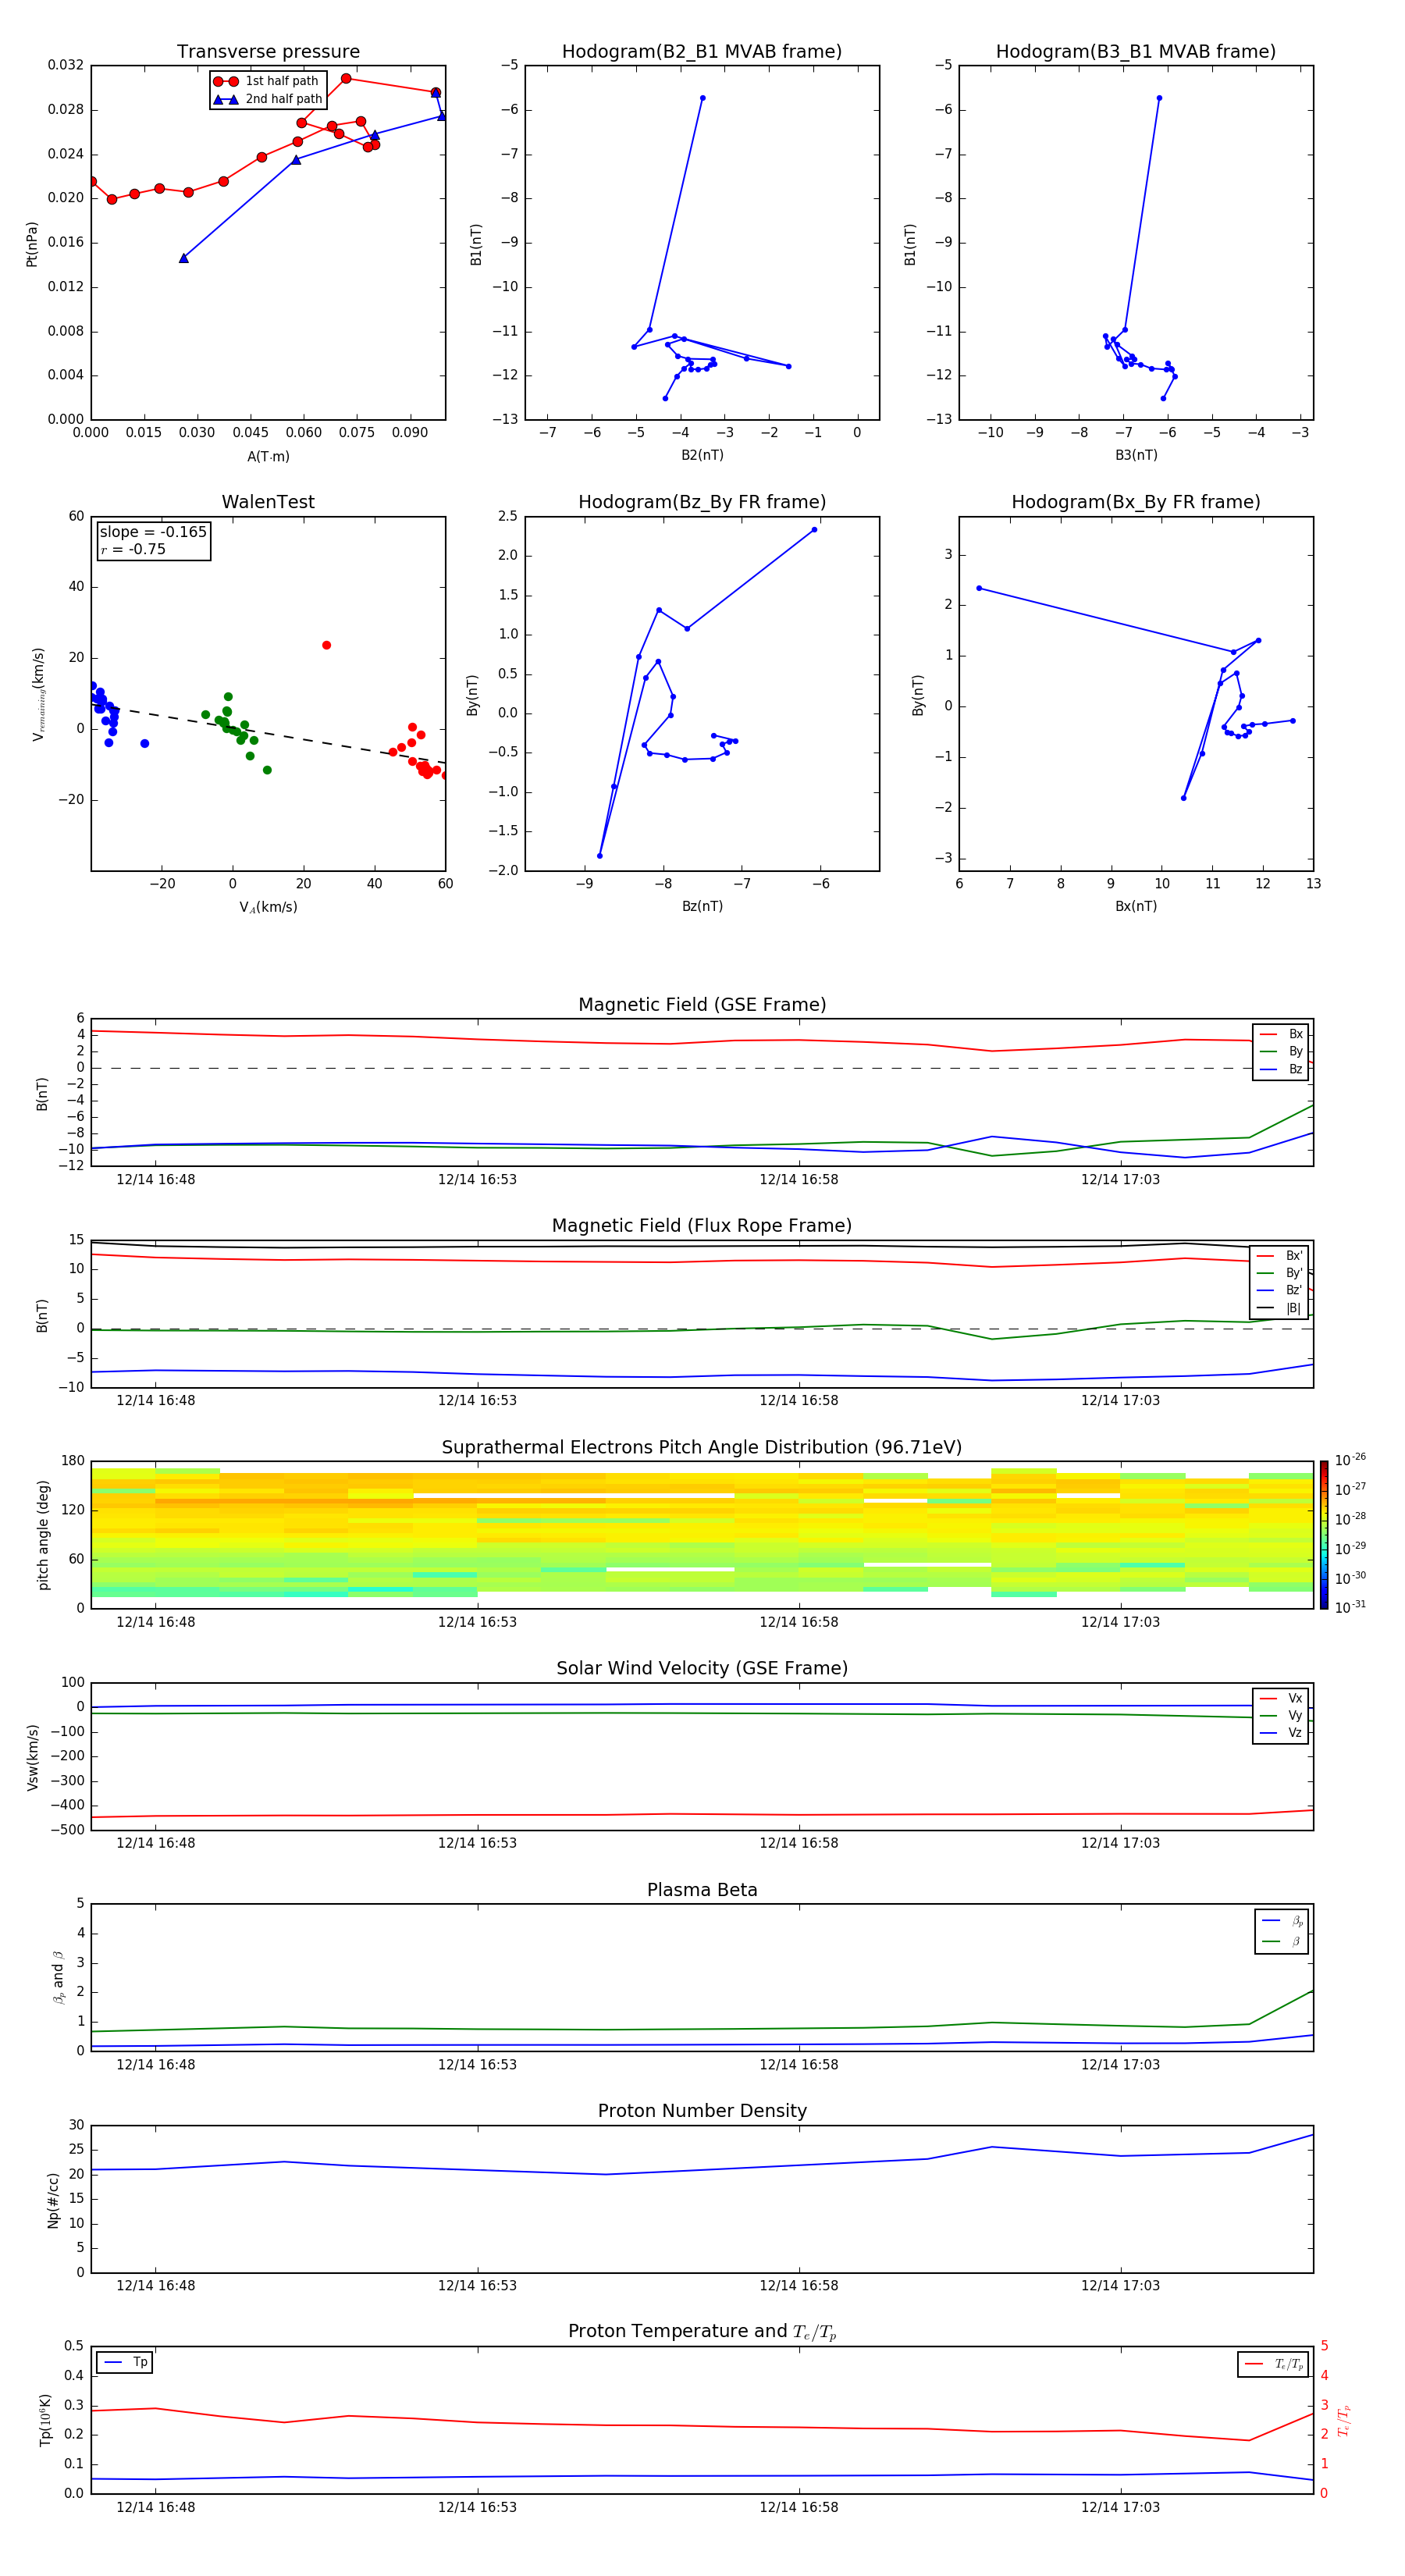
Task: Click the 'B3(nT)' x-axis label
Action: click(x=1136, y=455)
